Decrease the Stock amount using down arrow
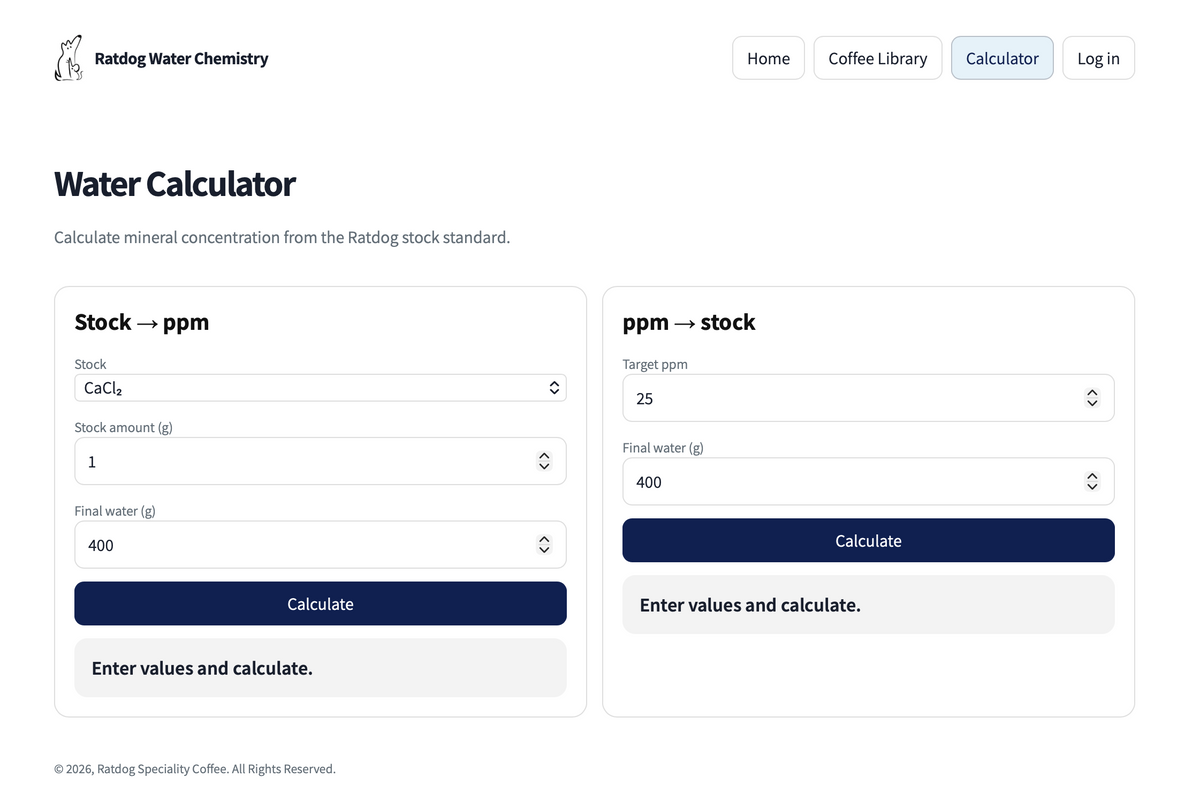This screenshot has width=1200, height=800. tap(544, 466)
